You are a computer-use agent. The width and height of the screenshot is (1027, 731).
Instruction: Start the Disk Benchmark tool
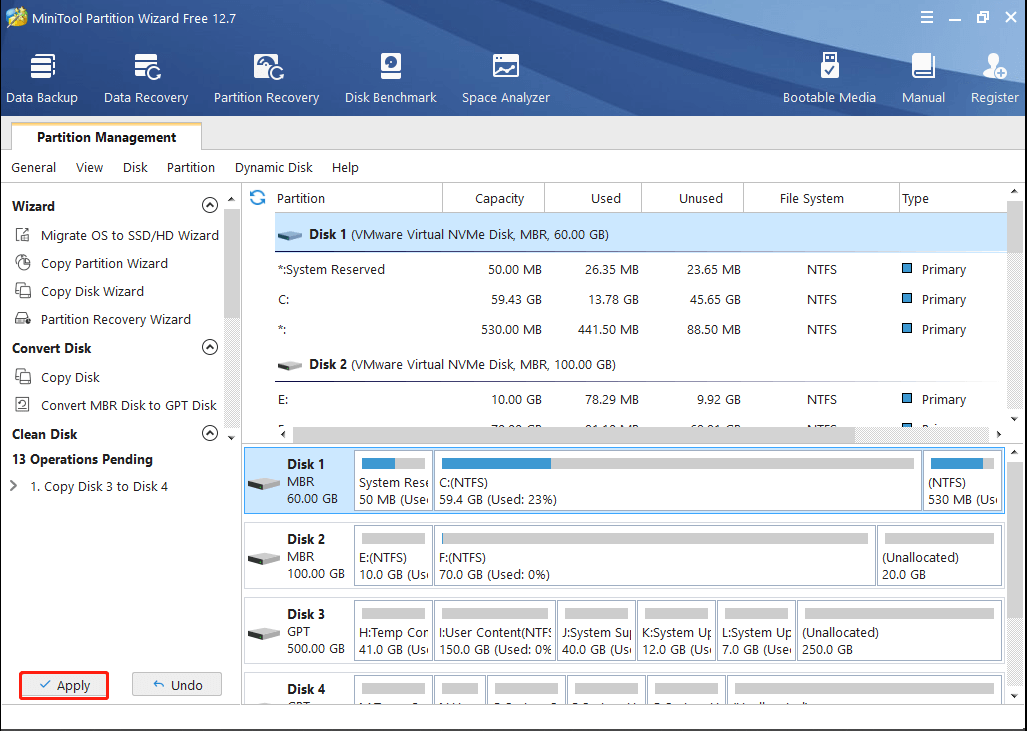(x=390, y=79)
